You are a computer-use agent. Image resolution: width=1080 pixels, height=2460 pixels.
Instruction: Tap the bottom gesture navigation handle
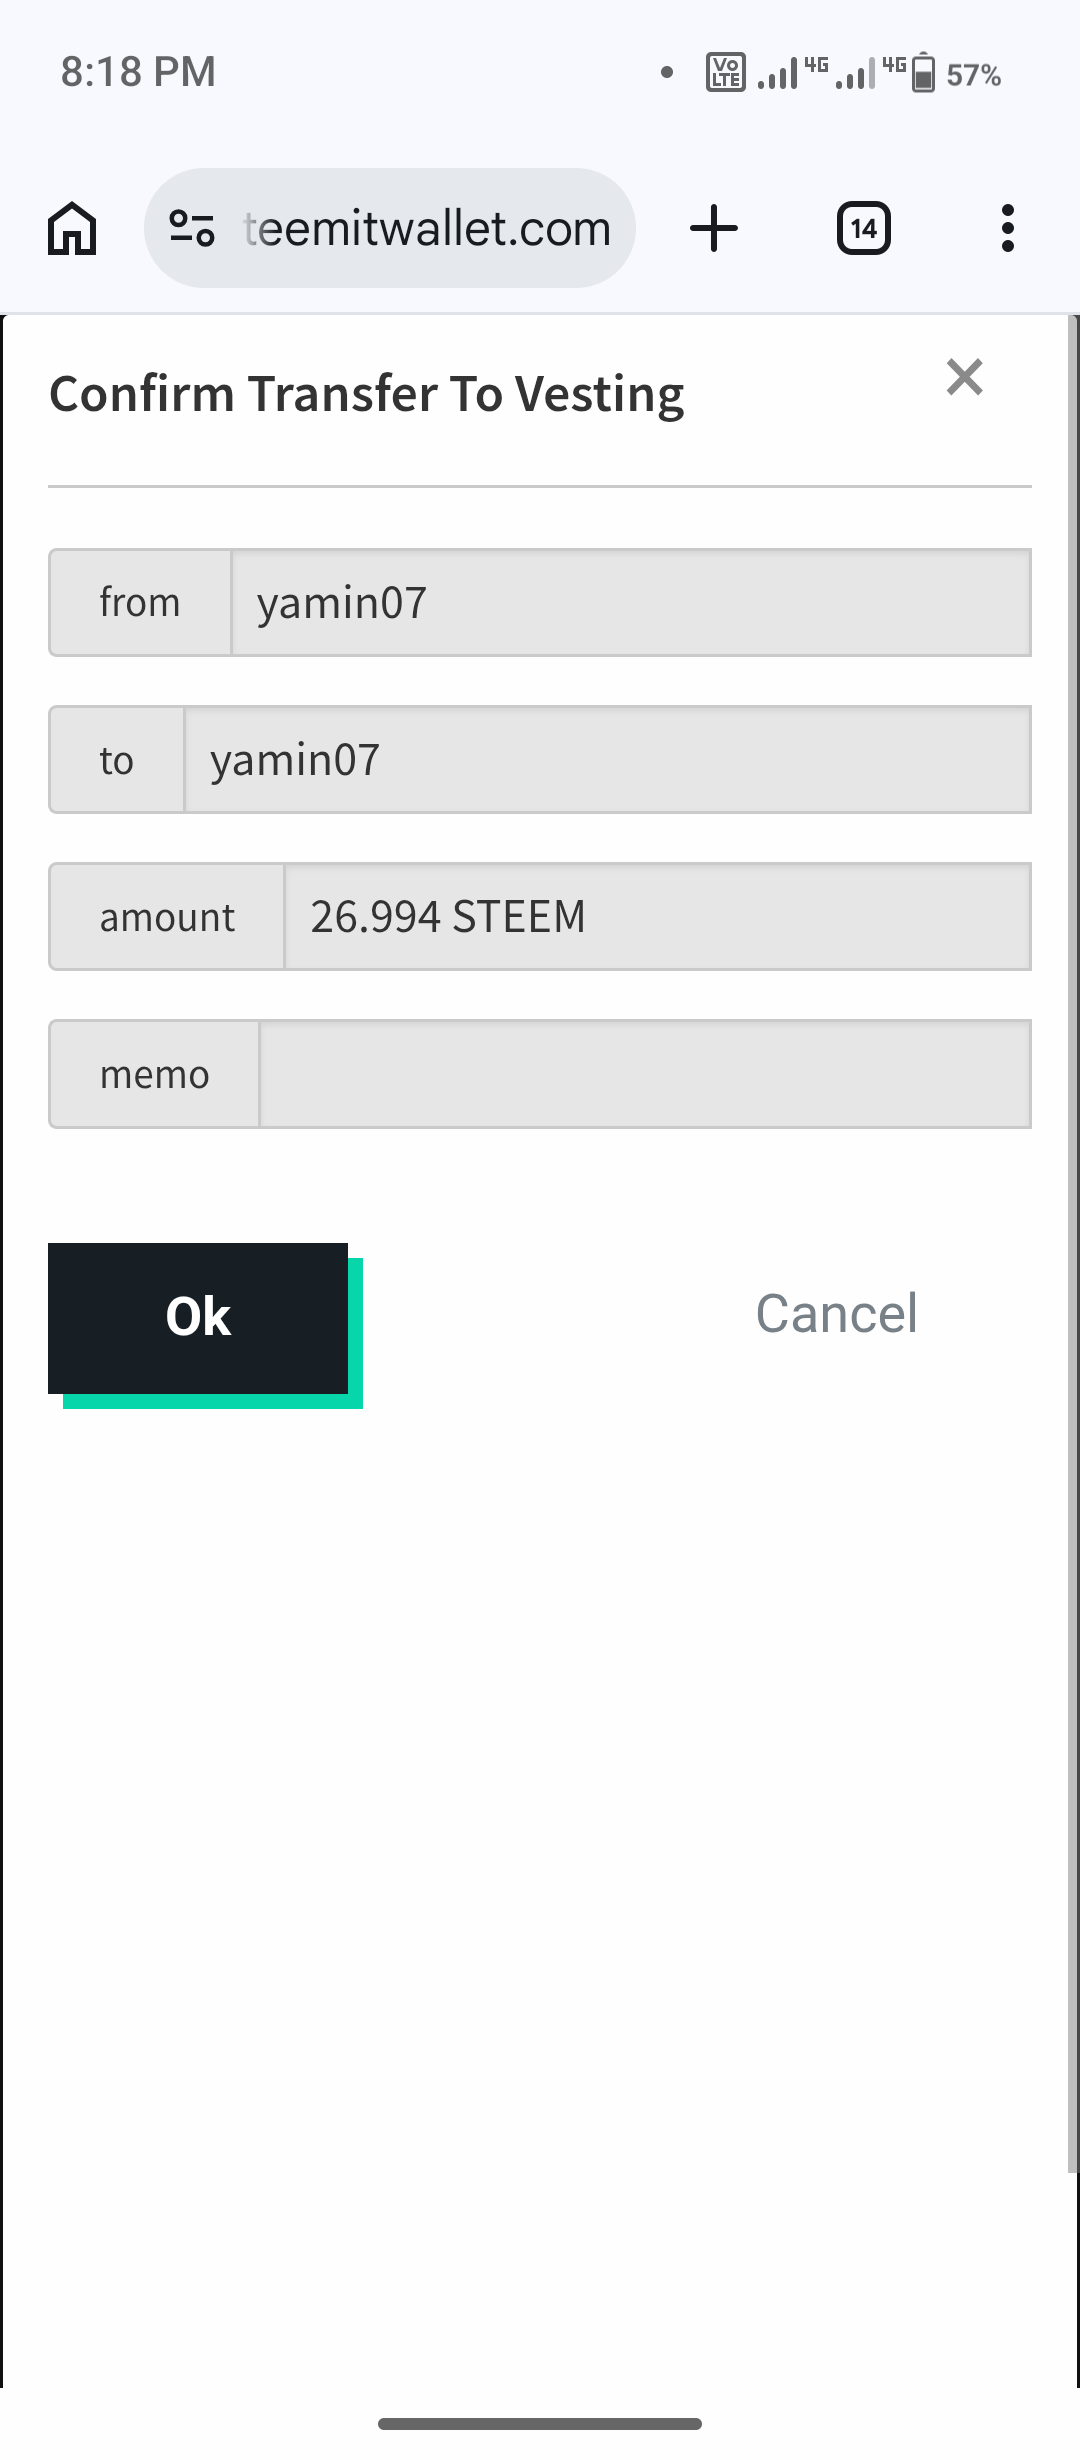click(540, 2423)
